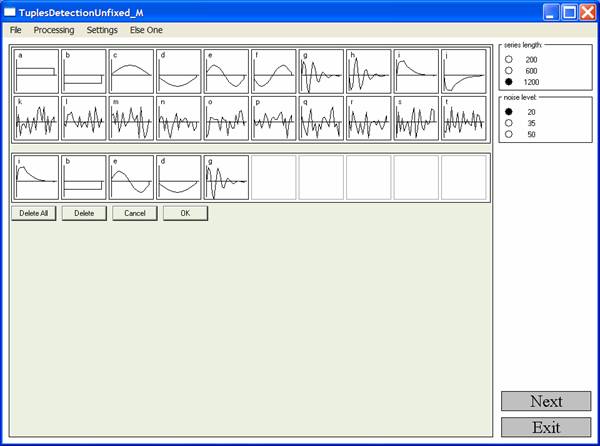Select noisy waveform thumbnail r

pos(368,118)
